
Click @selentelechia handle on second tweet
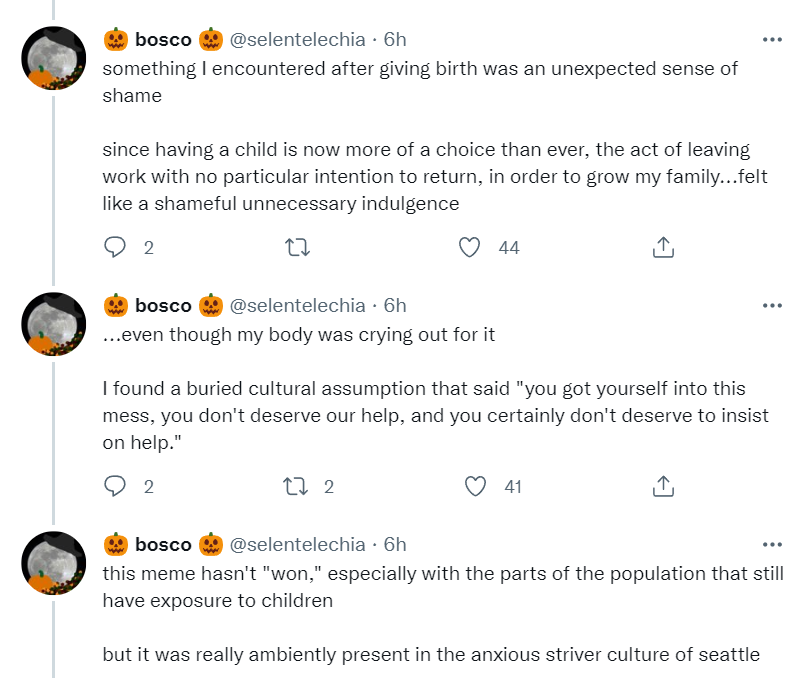click(298, 306)
